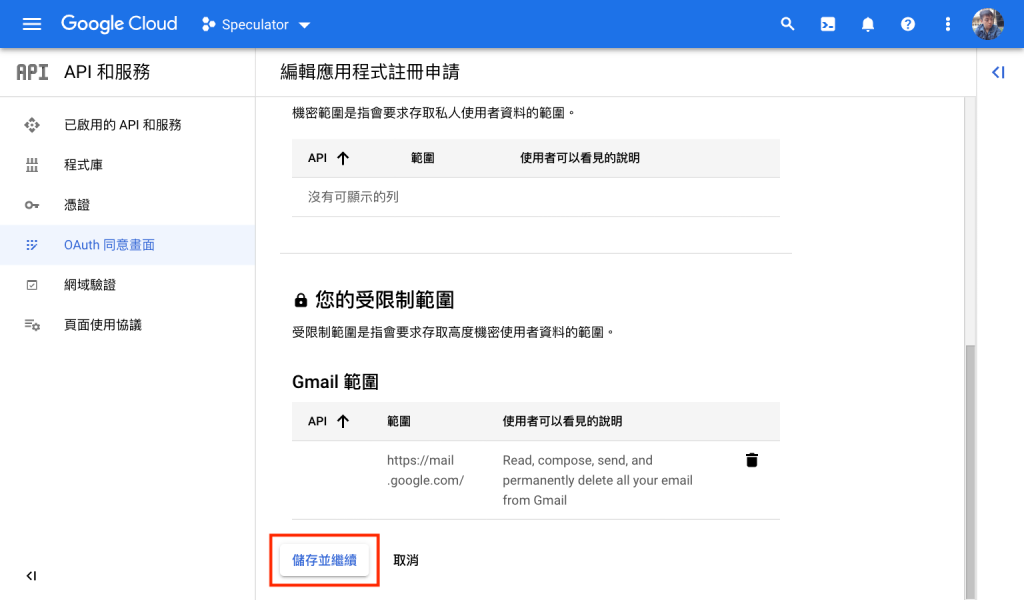The height and width of the screenshot is (600, 1024).
Task: Click the API 和服務 sidebar title
Action: coord(107,72)
